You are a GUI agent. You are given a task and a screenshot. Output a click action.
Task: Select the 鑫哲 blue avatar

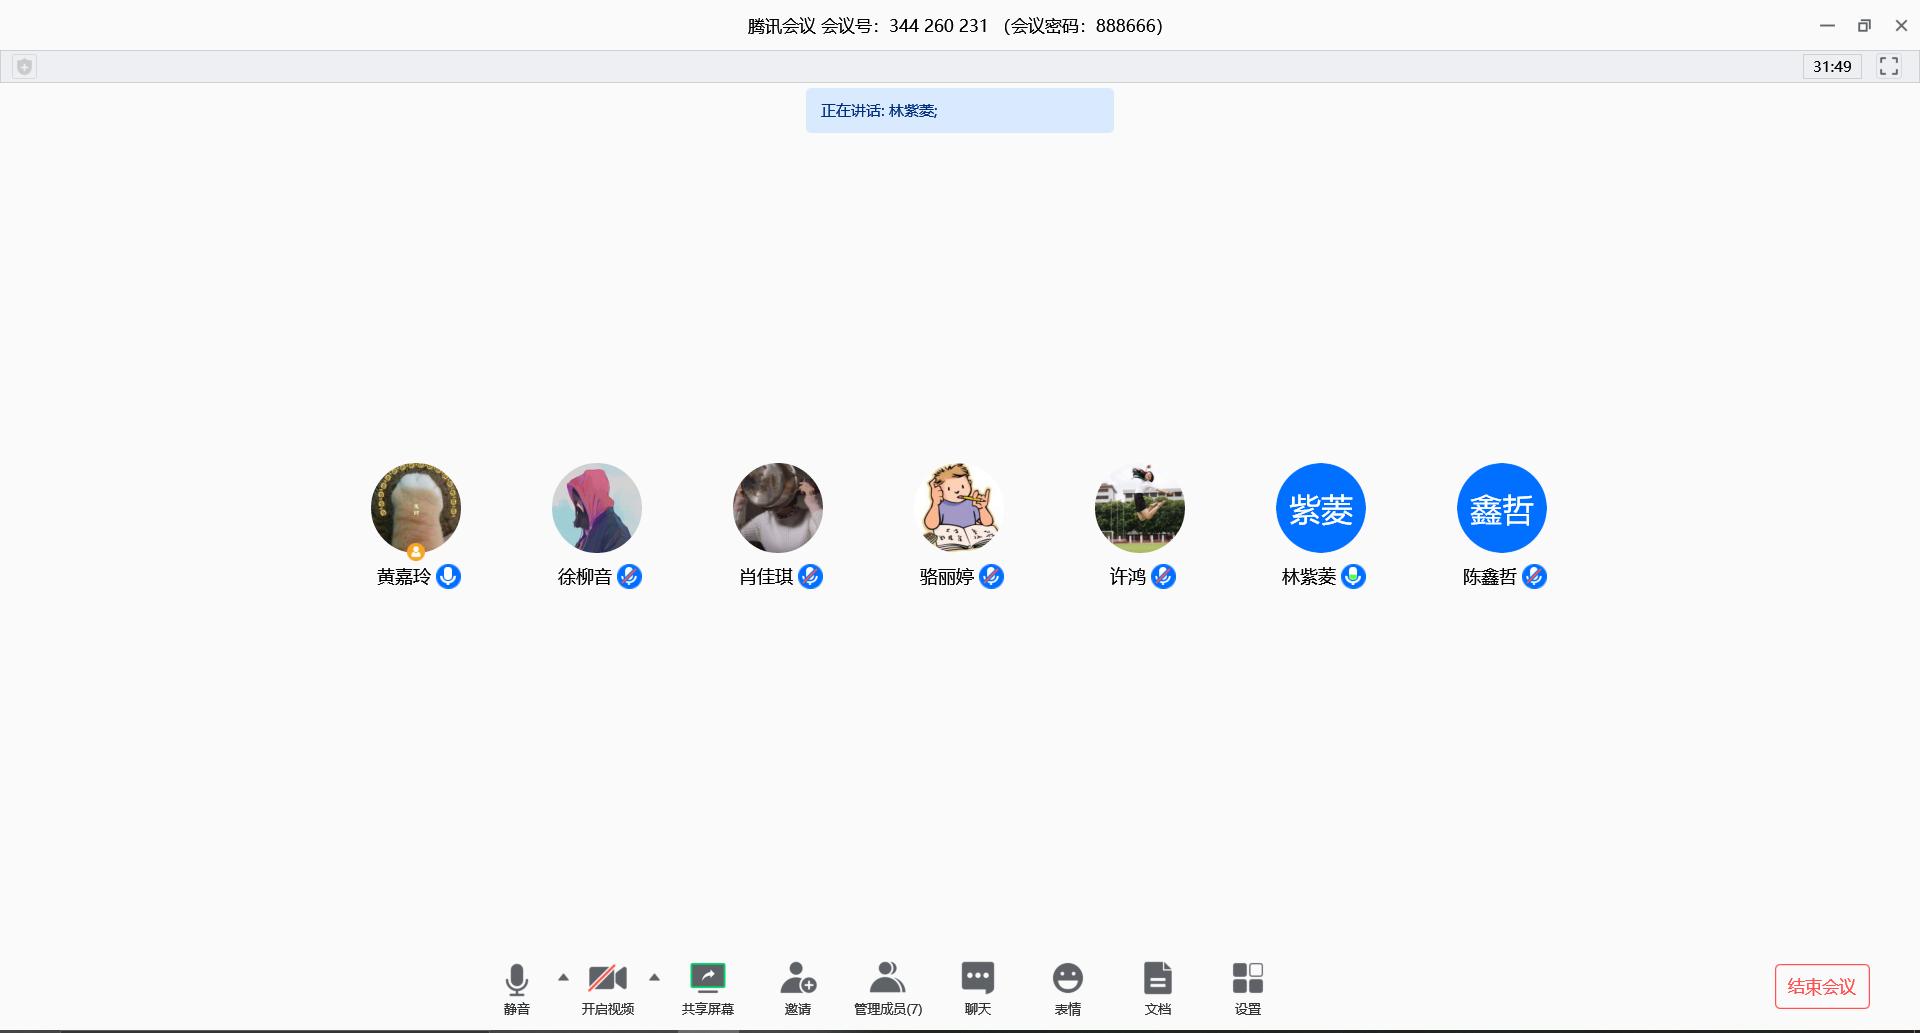(x=1501, y=508)
